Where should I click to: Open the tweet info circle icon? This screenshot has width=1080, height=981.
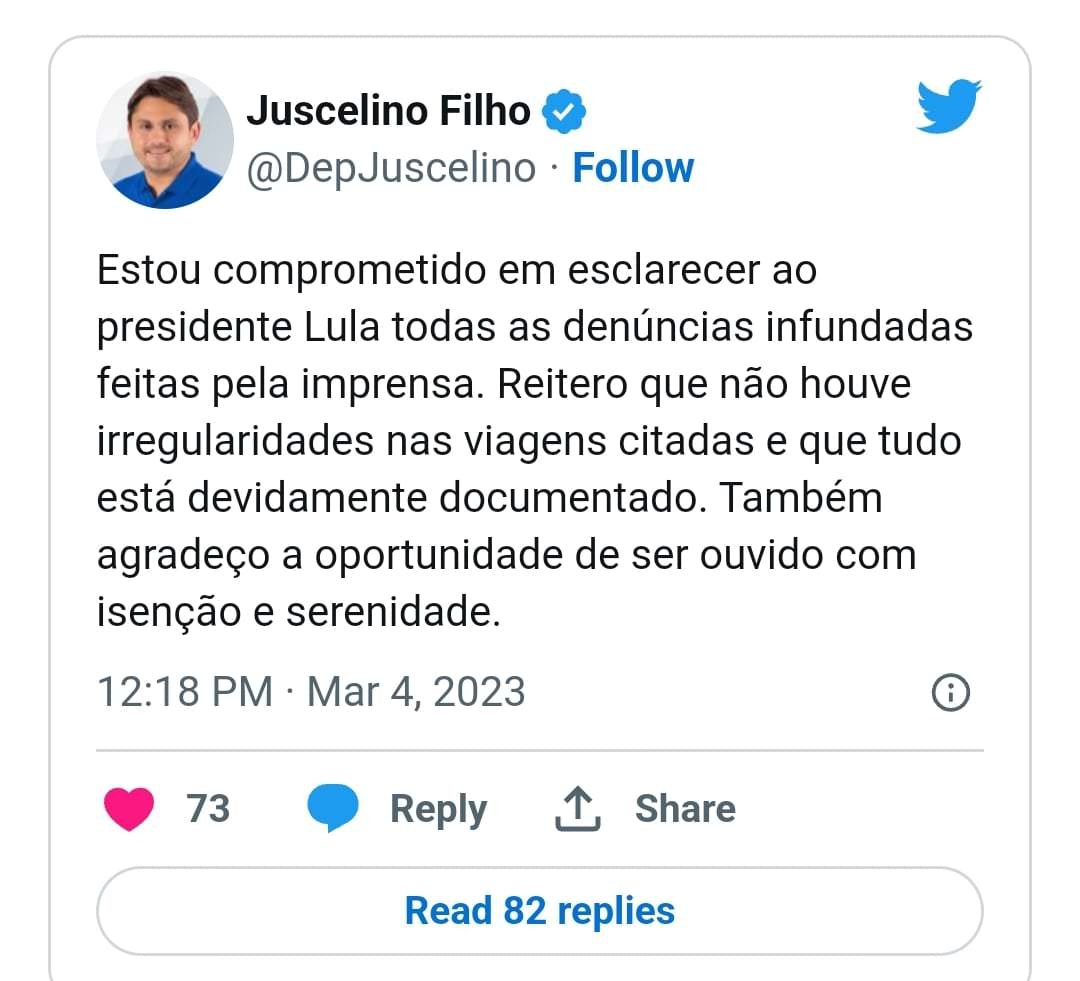[x=950, y=692]
